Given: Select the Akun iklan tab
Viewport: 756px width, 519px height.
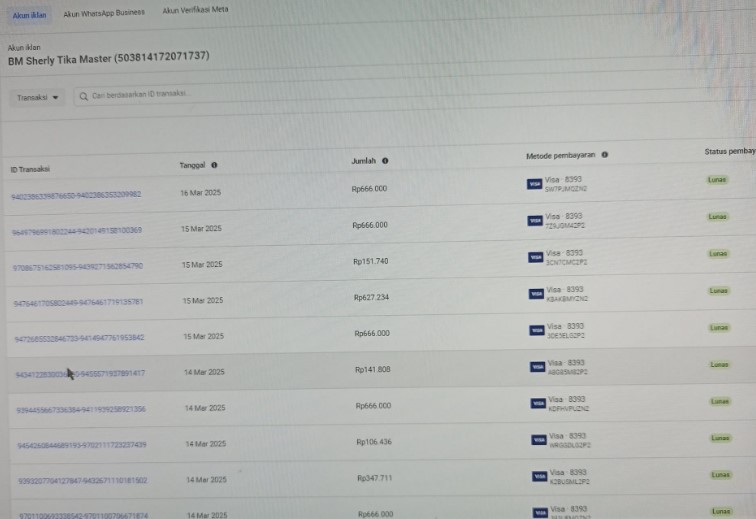Looking at the screenshot, I should [29, 15].
